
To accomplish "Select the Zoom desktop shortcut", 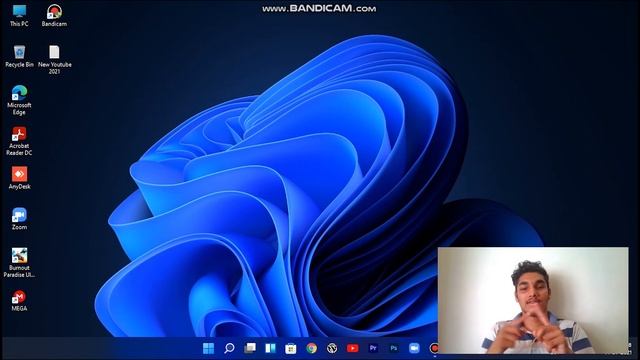I will [19, 218].
